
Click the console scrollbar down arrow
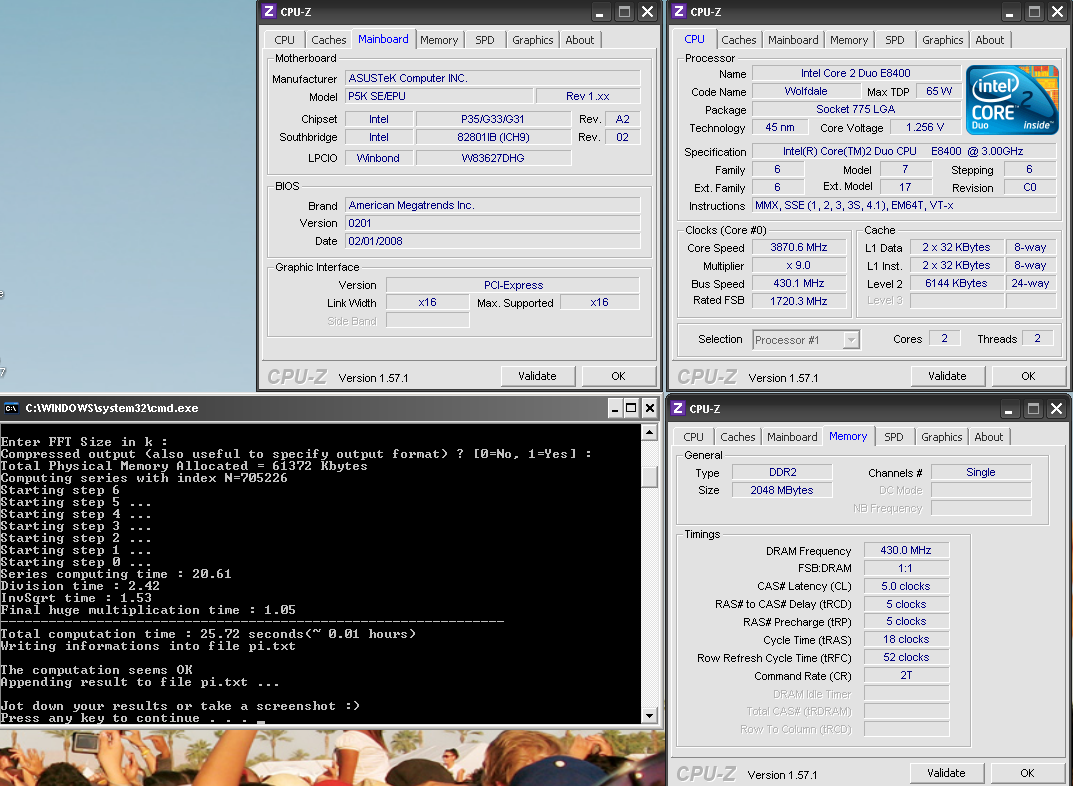(x=649, y=716)
